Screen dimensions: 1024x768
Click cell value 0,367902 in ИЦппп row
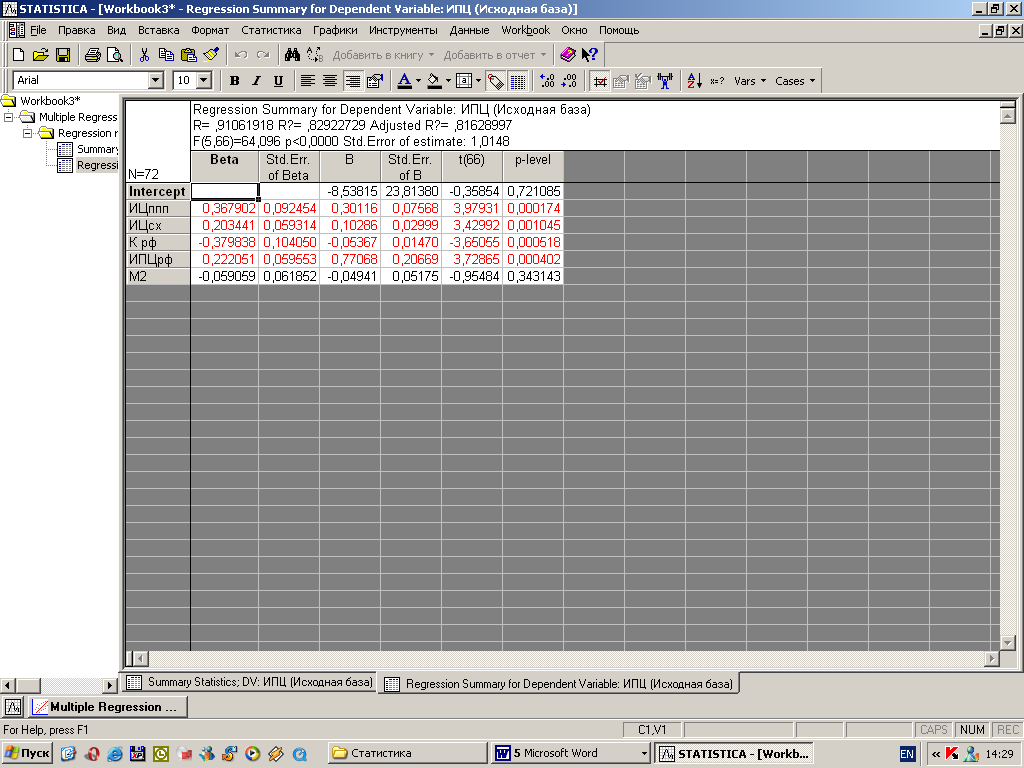(x=225, y=208)
